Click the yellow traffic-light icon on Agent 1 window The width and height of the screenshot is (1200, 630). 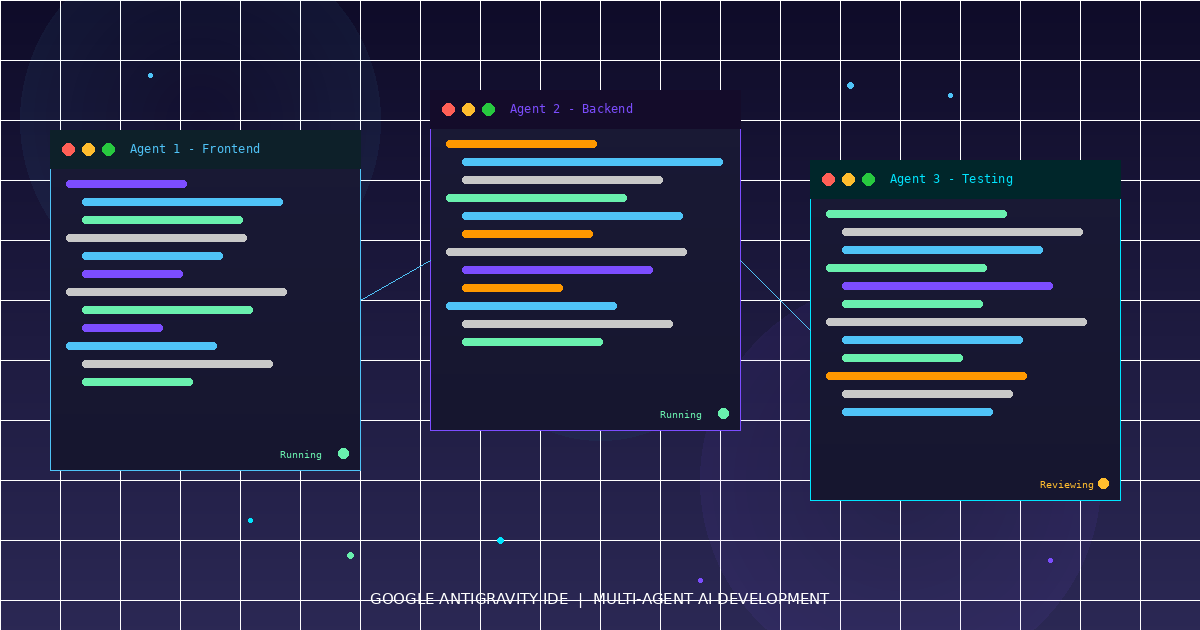point(87,148)
